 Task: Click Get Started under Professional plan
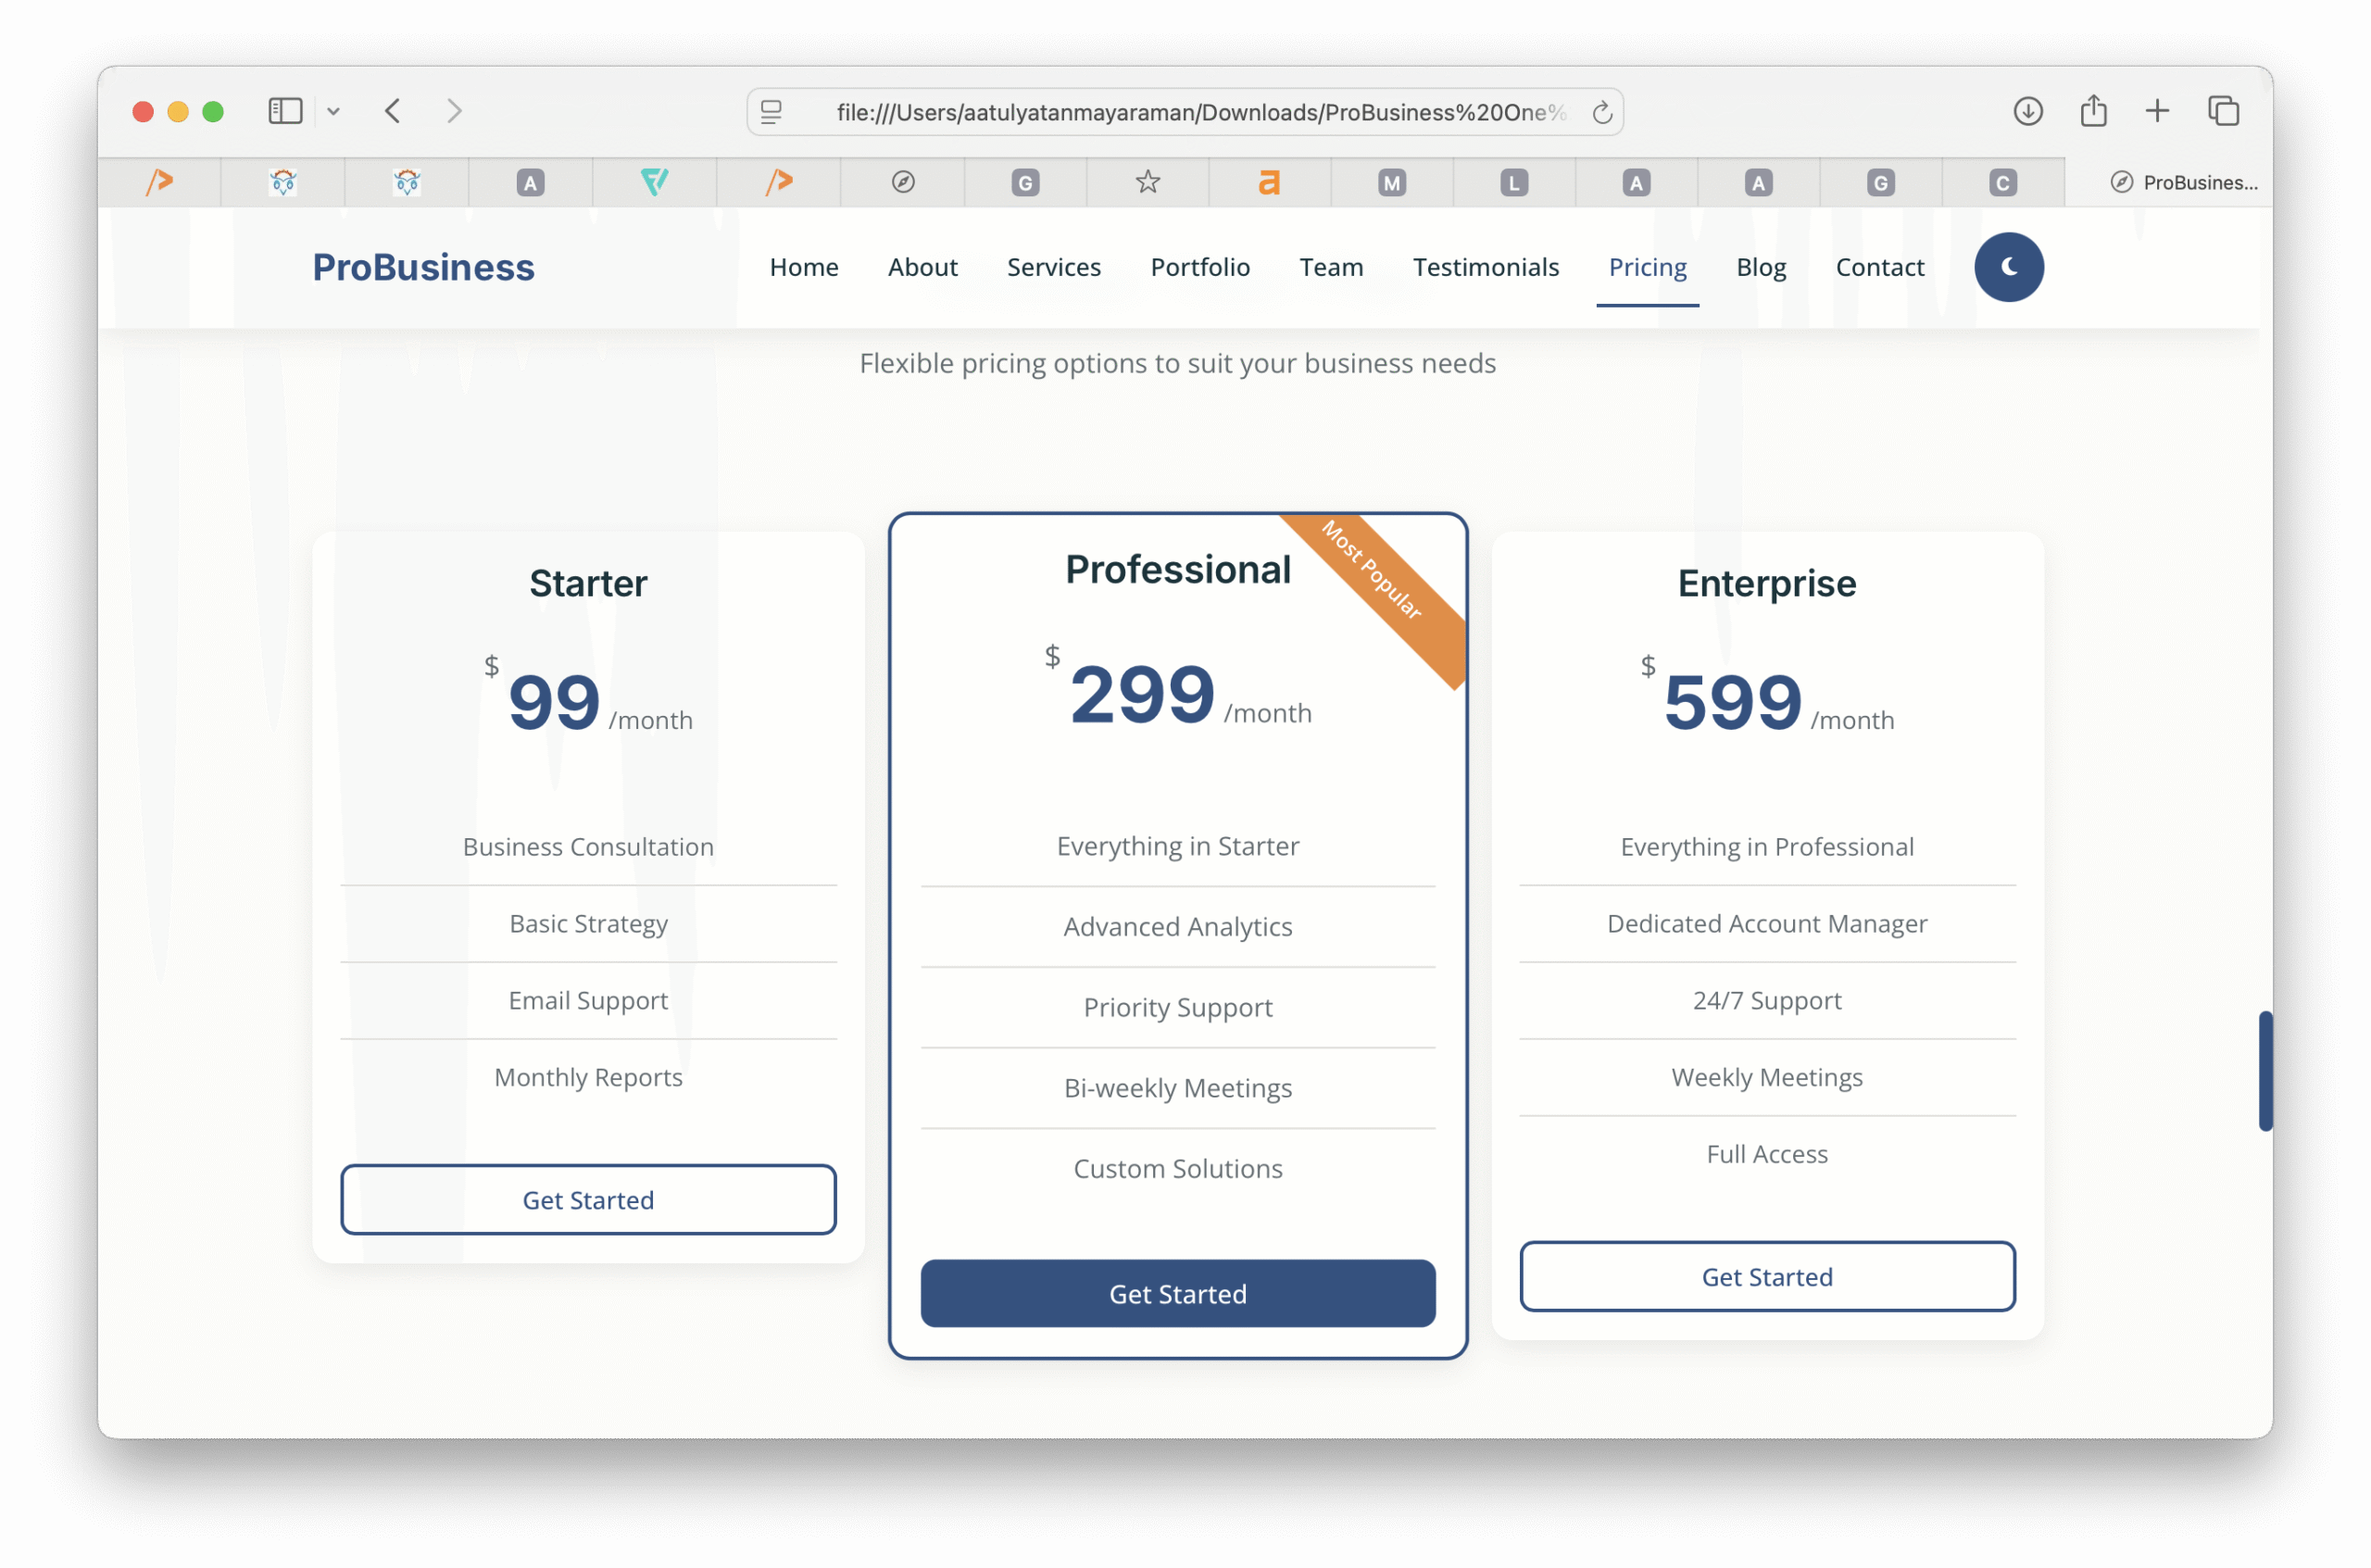1177,1293
